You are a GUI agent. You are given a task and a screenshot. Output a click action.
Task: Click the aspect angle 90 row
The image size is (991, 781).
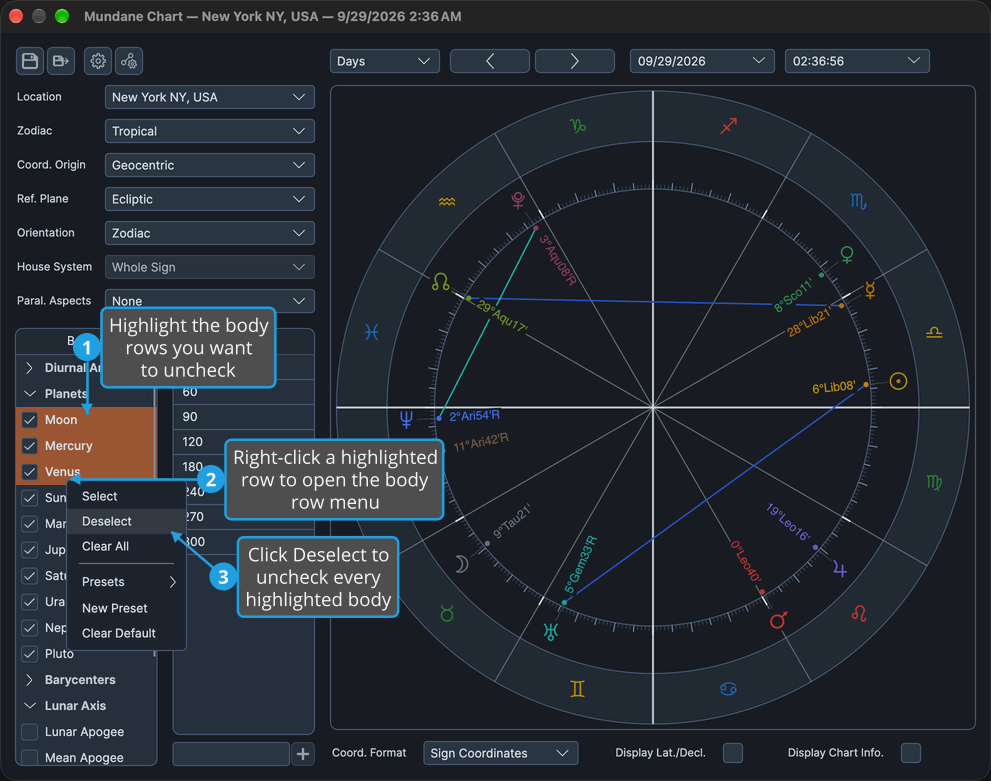tap(244, 417)
